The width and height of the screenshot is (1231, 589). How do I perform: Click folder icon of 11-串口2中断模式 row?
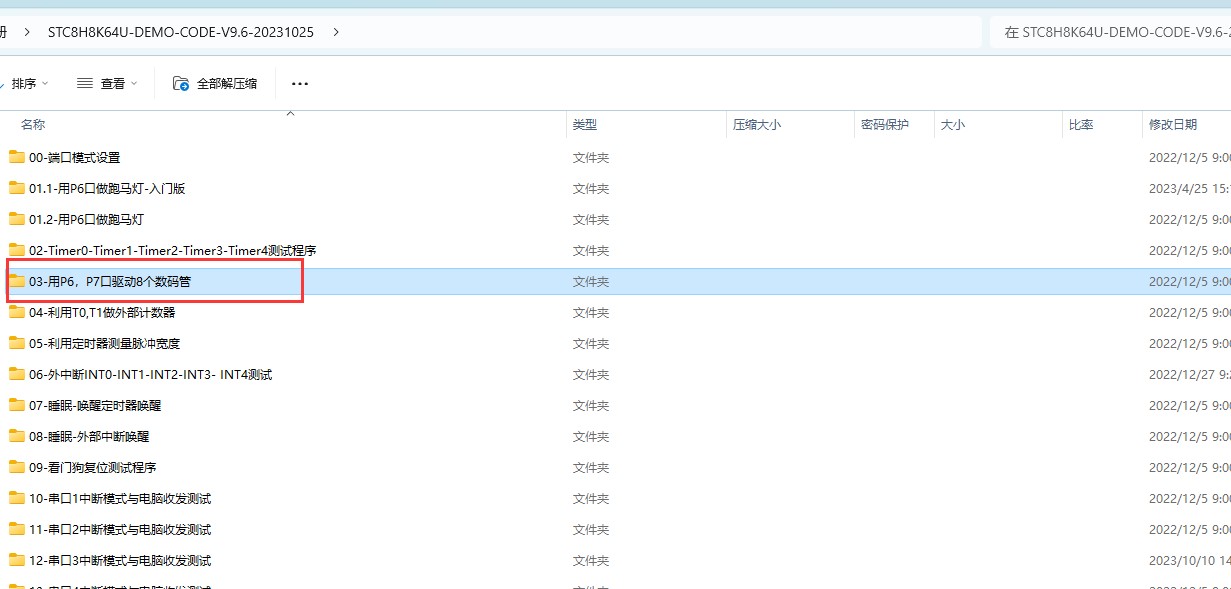tap(17, 529)
